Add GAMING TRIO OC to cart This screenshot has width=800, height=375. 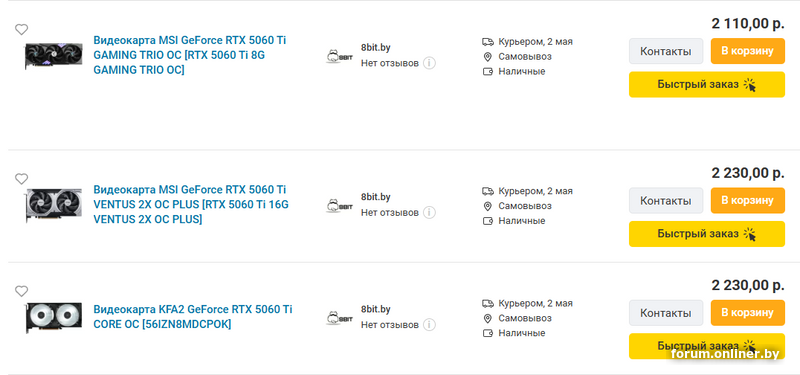coord(747,51)
